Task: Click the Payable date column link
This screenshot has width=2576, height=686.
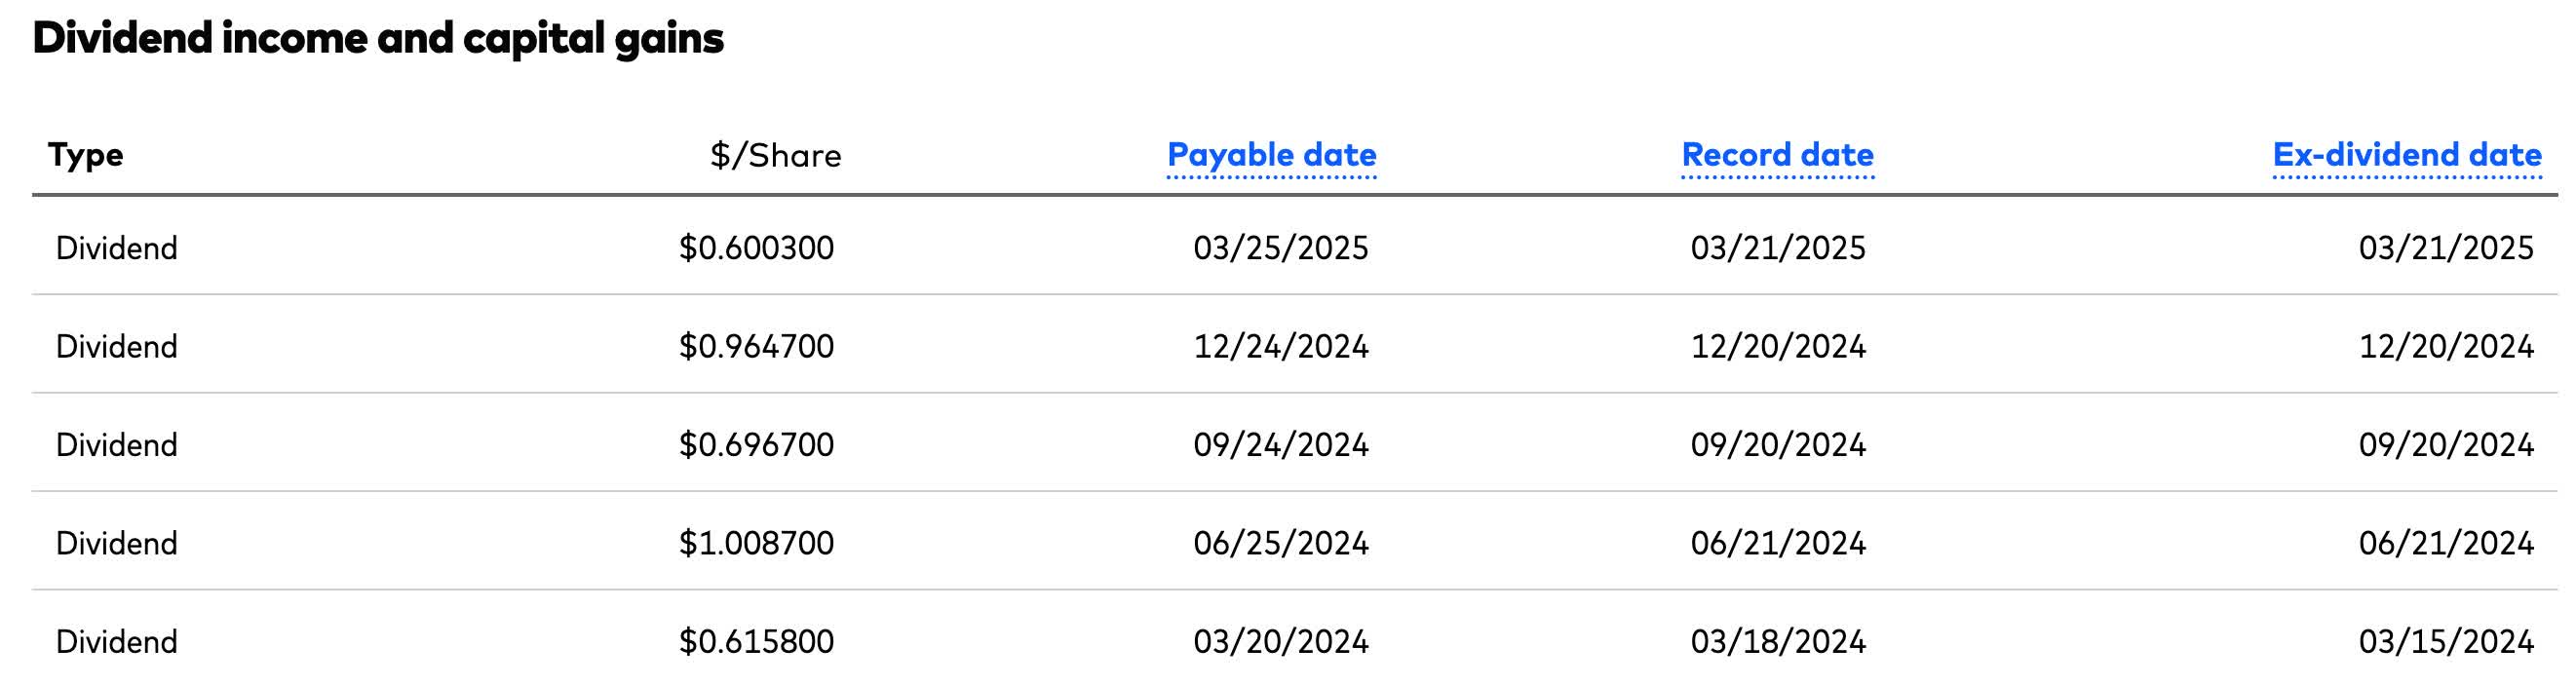Action: click(x=1271, y=155)
